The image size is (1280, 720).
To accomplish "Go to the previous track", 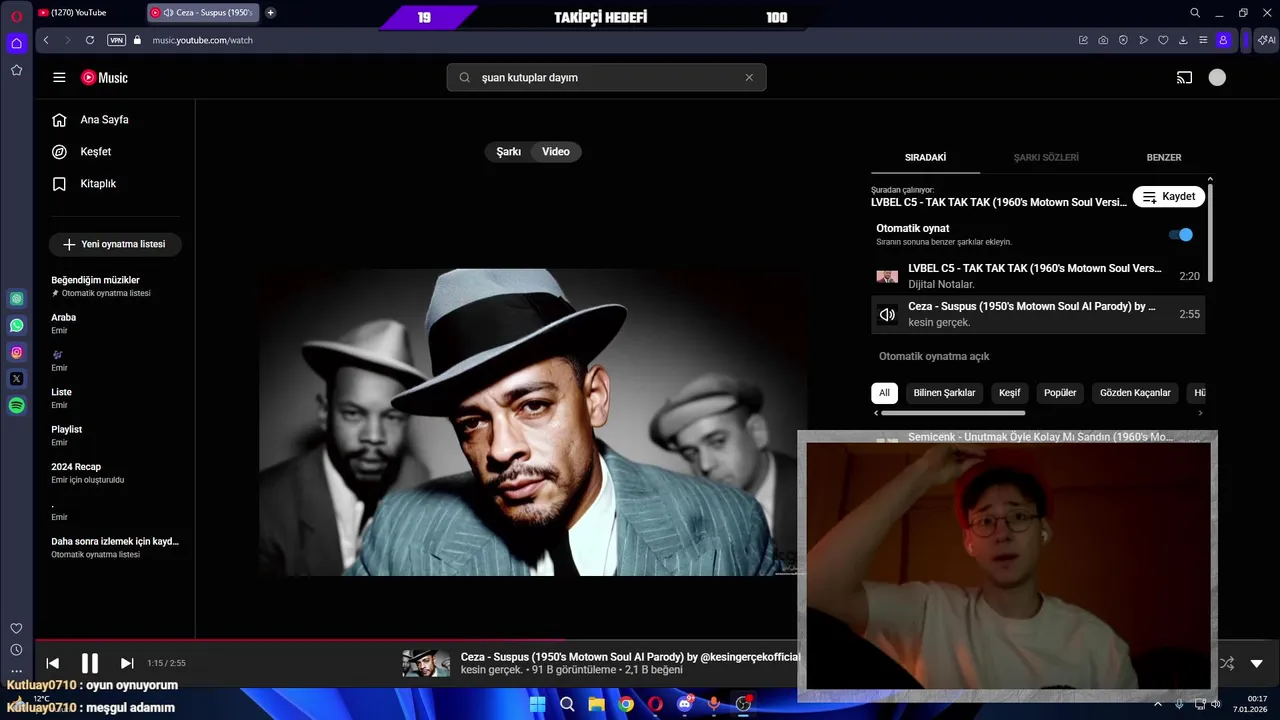I will 53,663.
